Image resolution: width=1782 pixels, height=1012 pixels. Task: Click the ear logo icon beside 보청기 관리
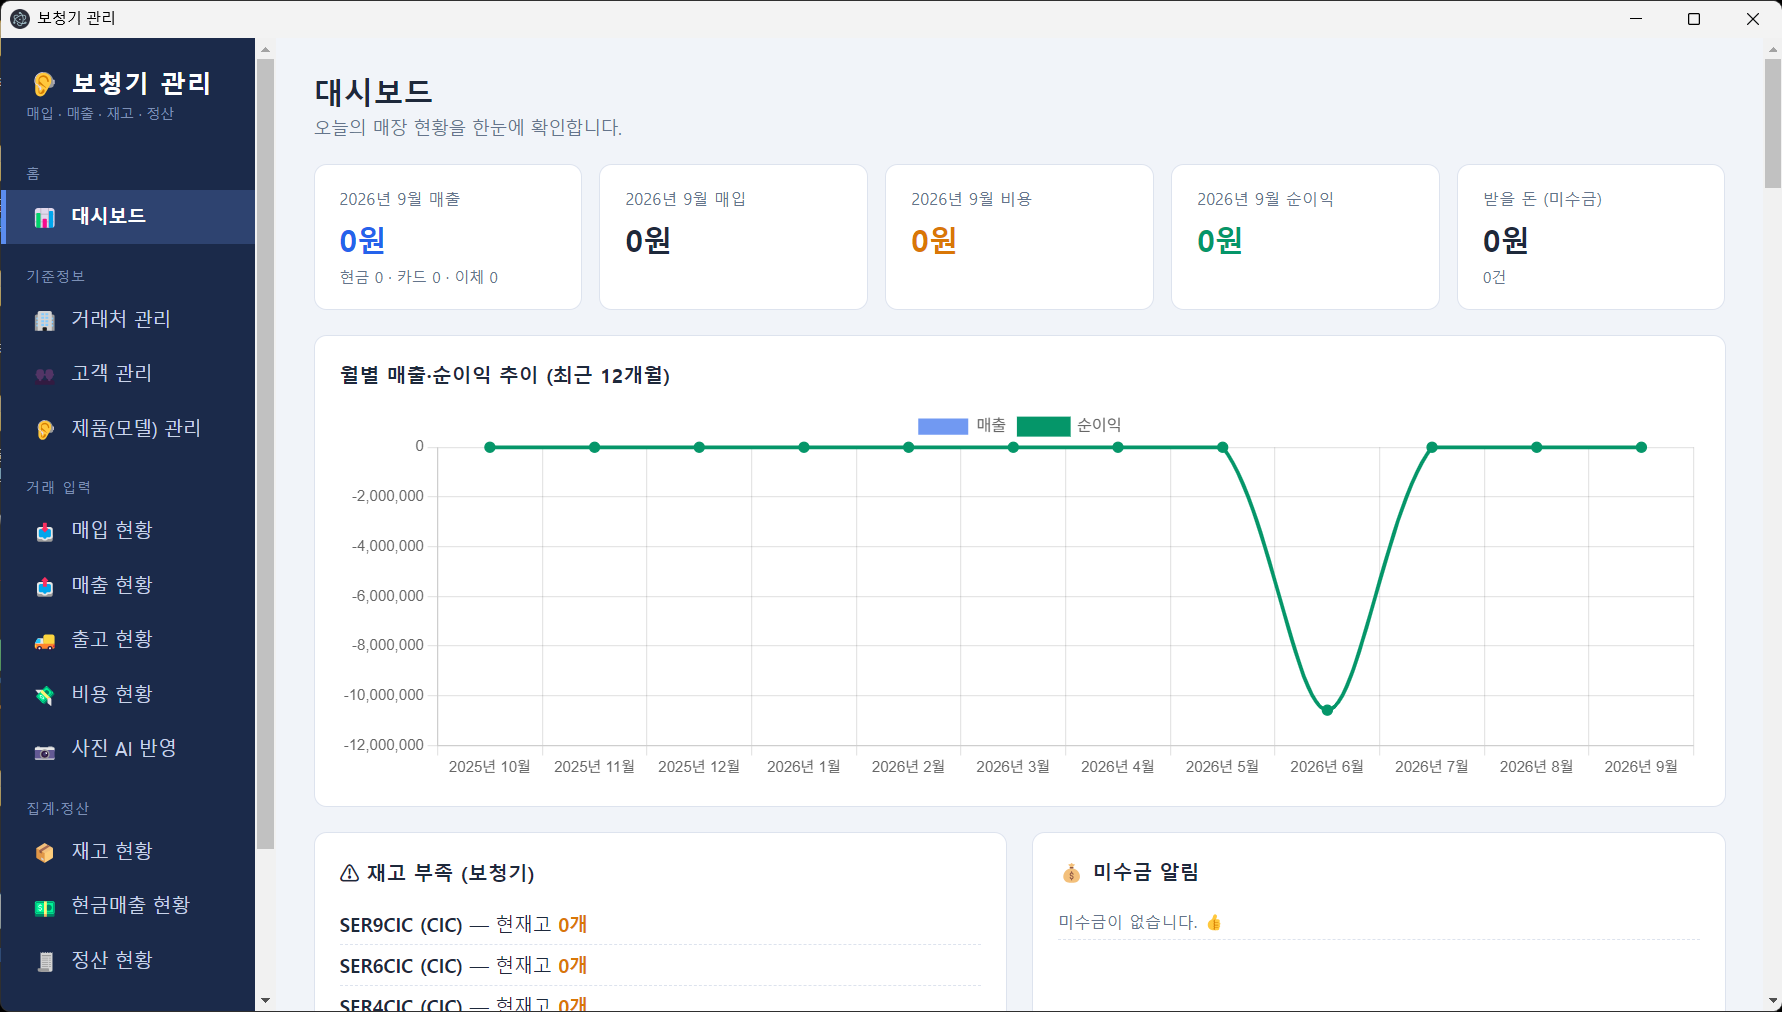click(x=44, y=84)
